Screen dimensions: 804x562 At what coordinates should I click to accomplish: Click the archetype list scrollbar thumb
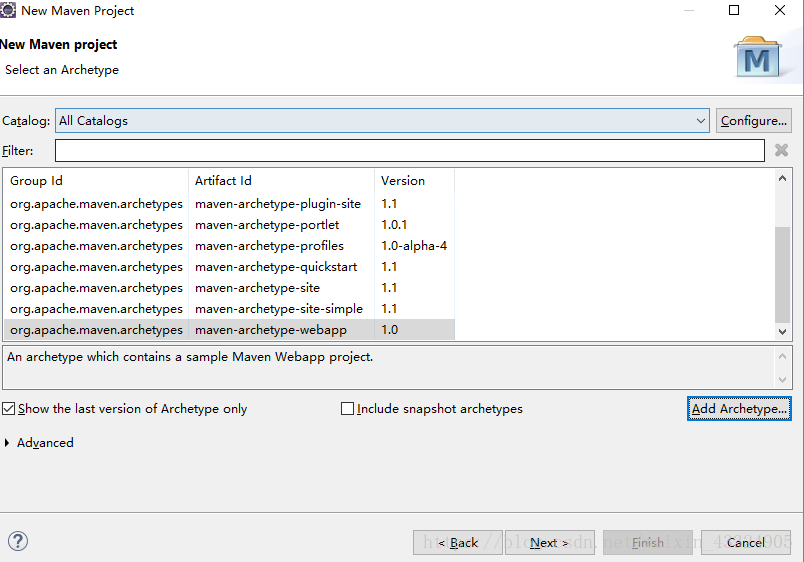[782, 274]
